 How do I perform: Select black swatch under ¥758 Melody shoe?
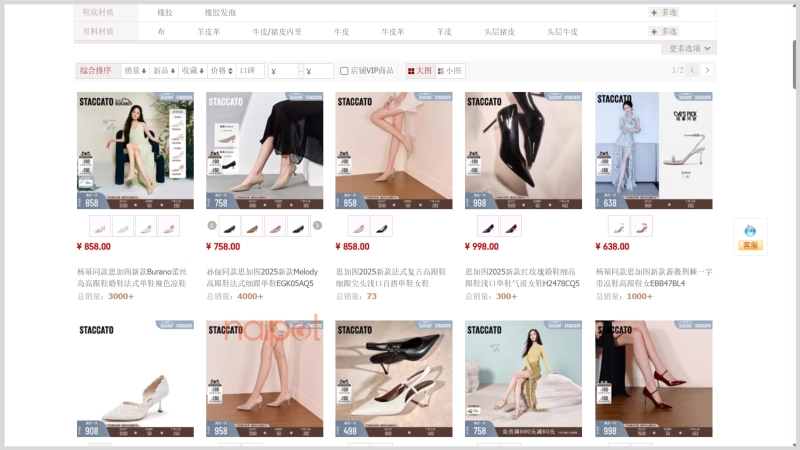pos(229,226)
